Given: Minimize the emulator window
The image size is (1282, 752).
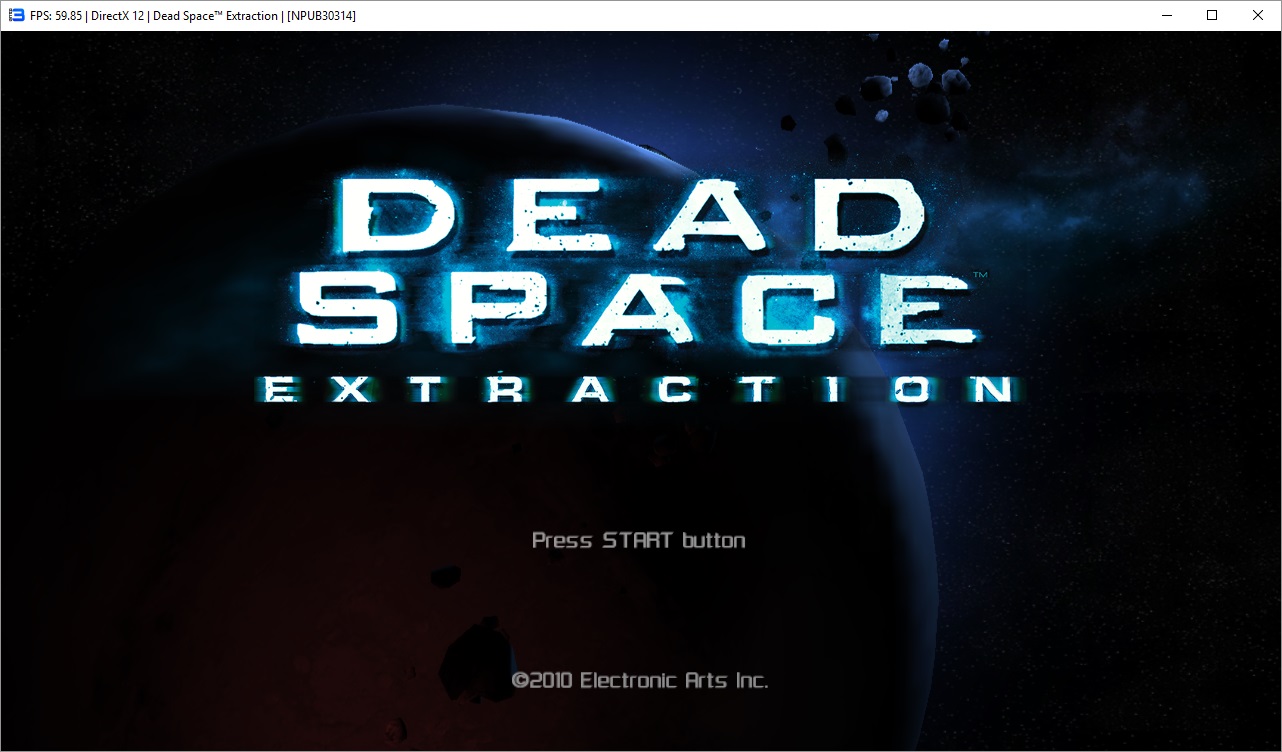Looking at the screenshot, I should point(1166,15).
